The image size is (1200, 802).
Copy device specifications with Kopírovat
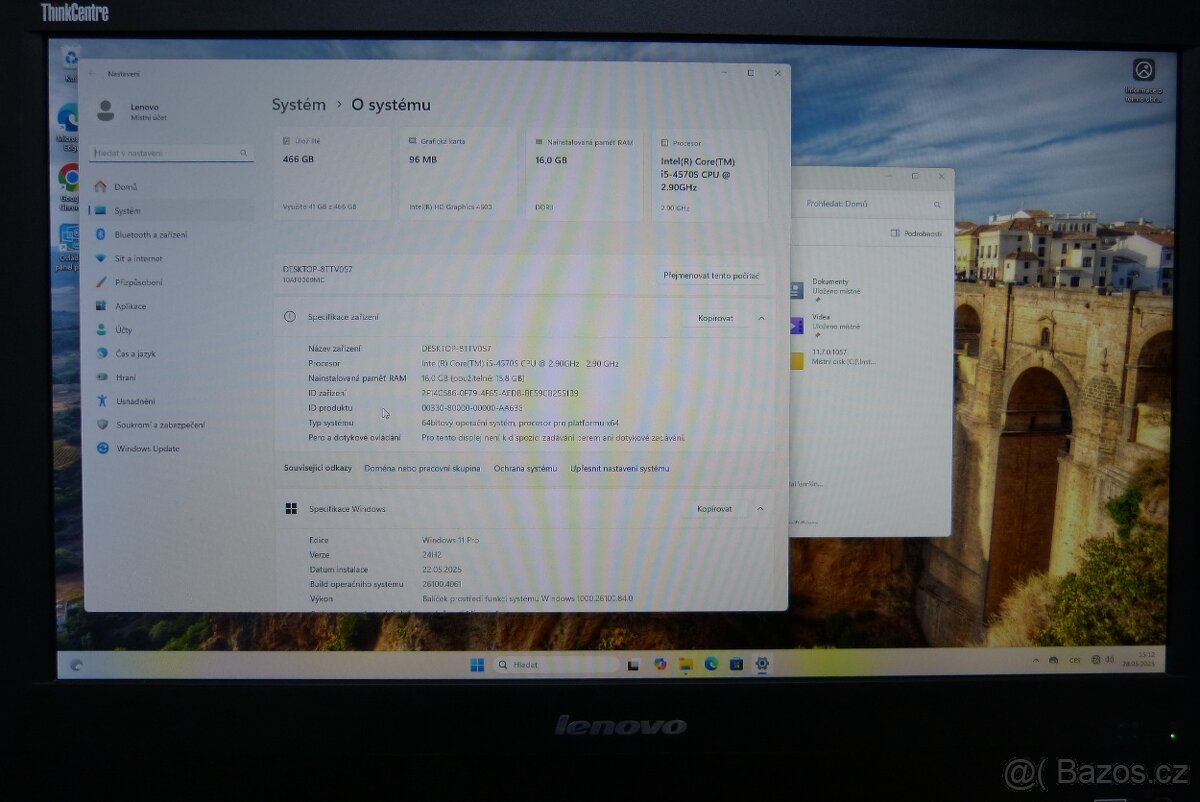(715, 318)
